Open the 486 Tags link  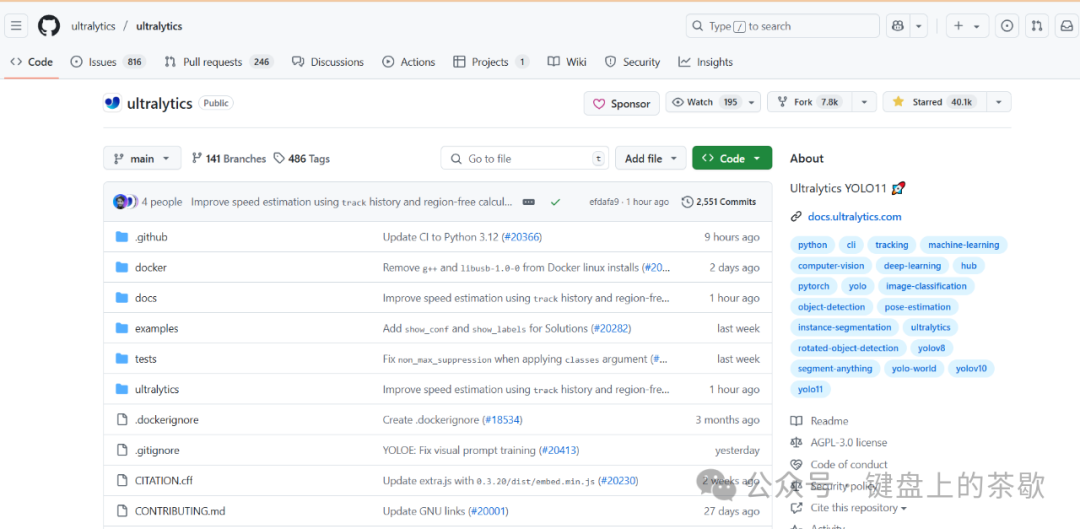tap(302, 158)
